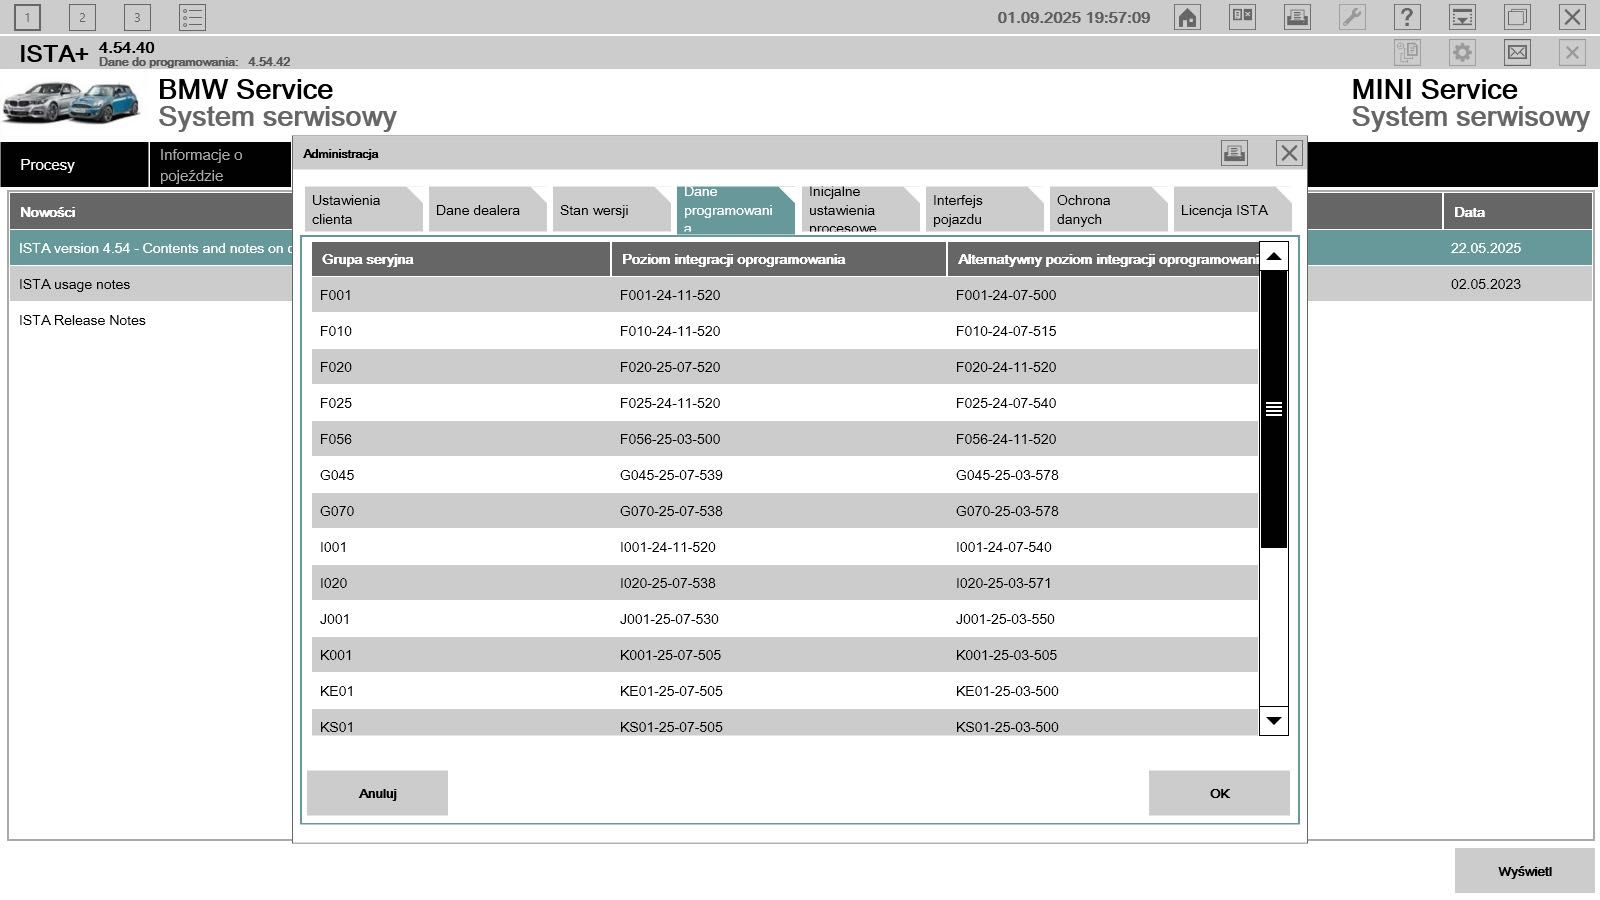Screen dimensions: 1600x900
Task: Select the F001 series group row
Action: coord(785,295)
